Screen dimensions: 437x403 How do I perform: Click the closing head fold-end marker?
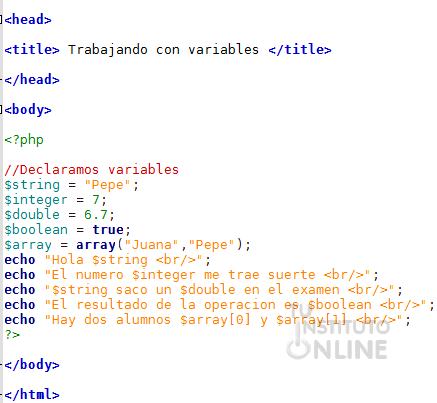pos(2,80)
